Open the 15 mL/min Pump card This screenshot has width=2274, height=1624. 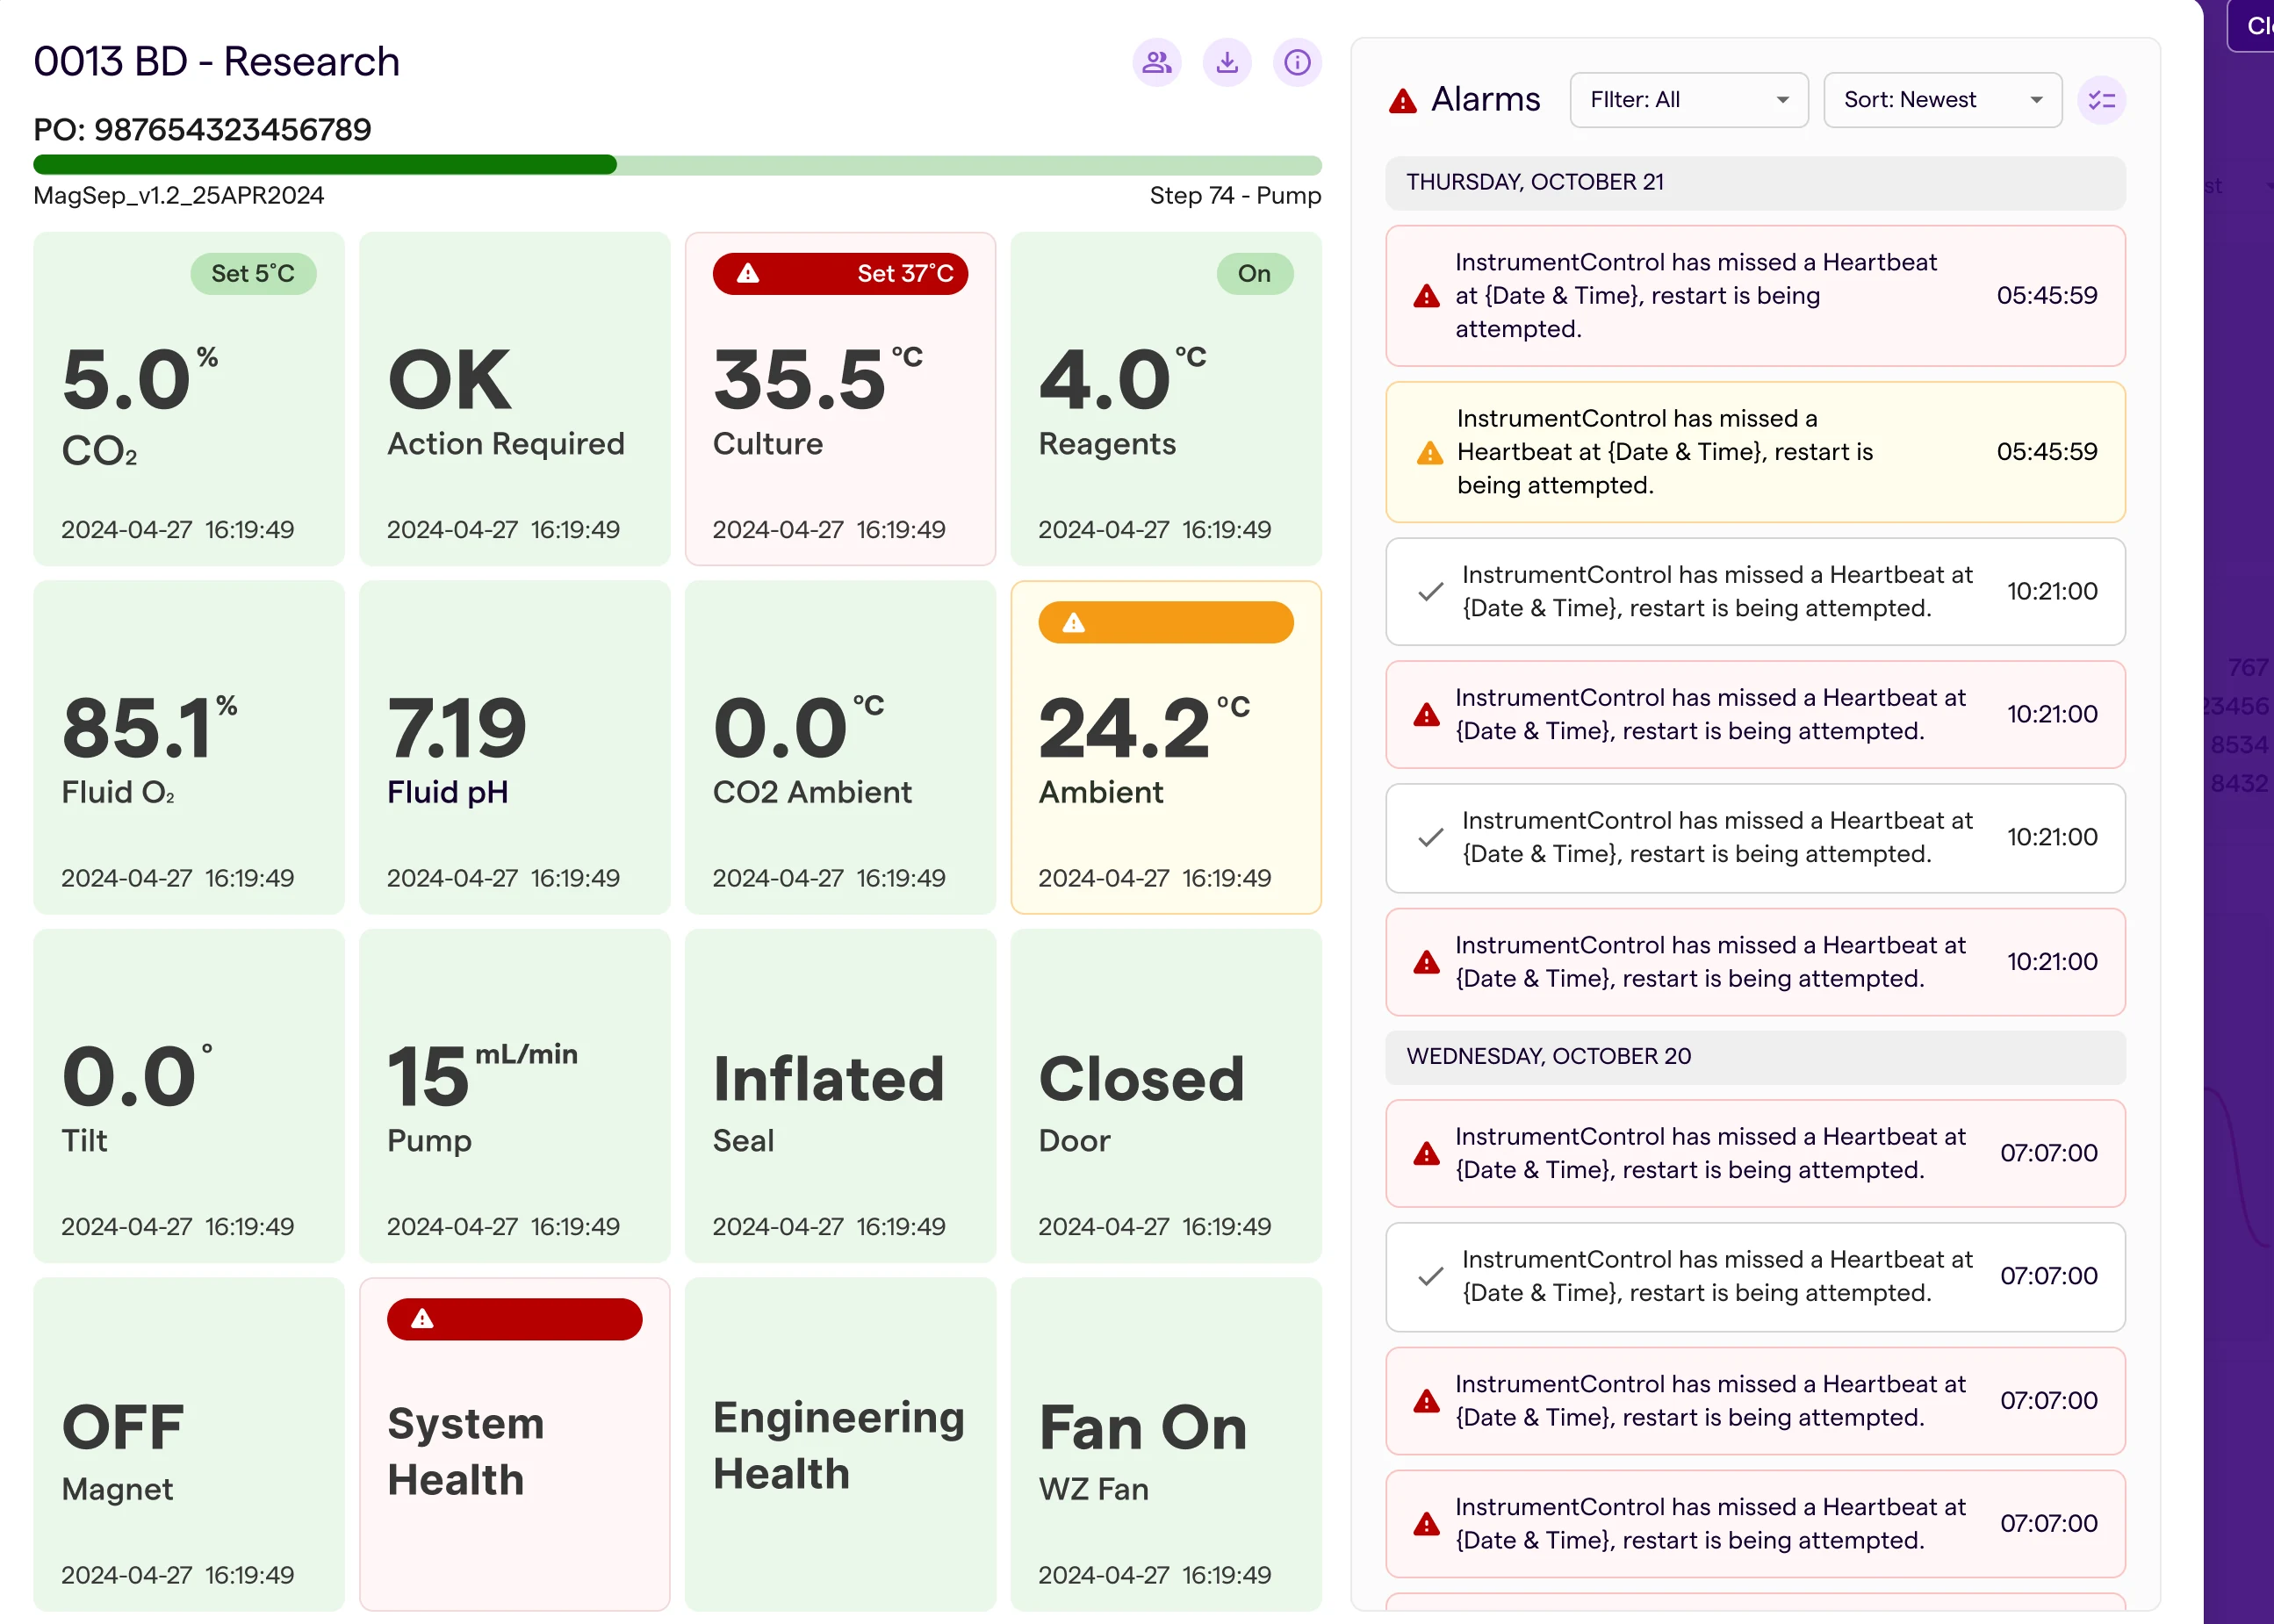click(x=514, y=1096)
